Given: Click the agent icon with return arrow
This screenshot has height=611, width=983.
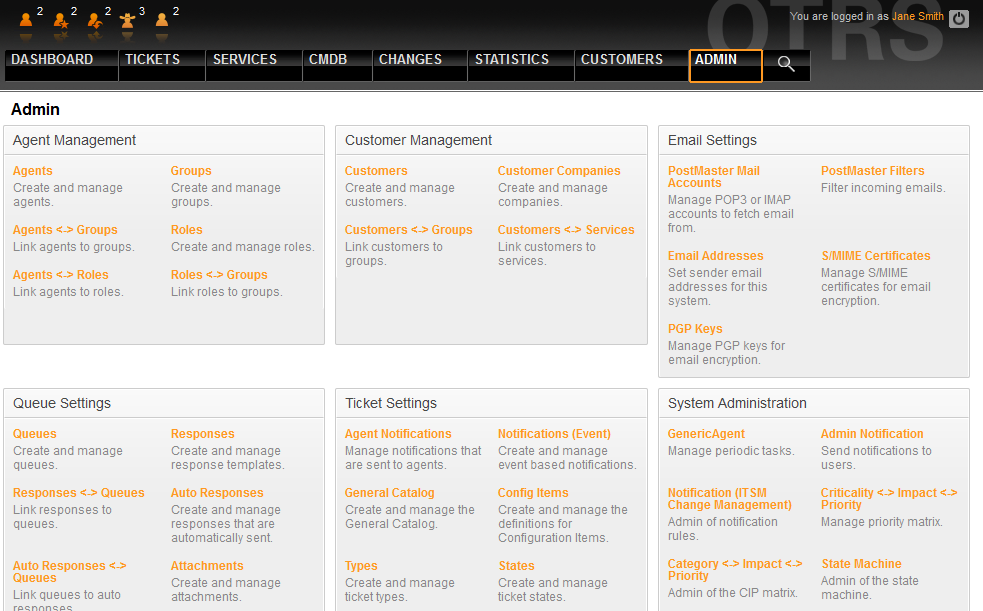Looking at the screenshot, I should pos(94,19).
